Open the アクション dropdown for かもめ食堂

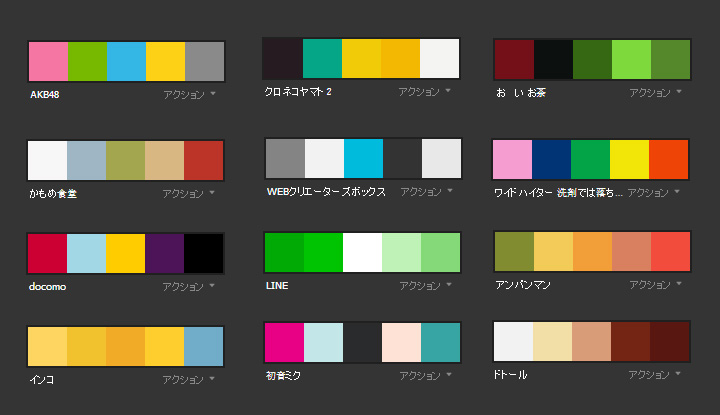tap(188, 194)
